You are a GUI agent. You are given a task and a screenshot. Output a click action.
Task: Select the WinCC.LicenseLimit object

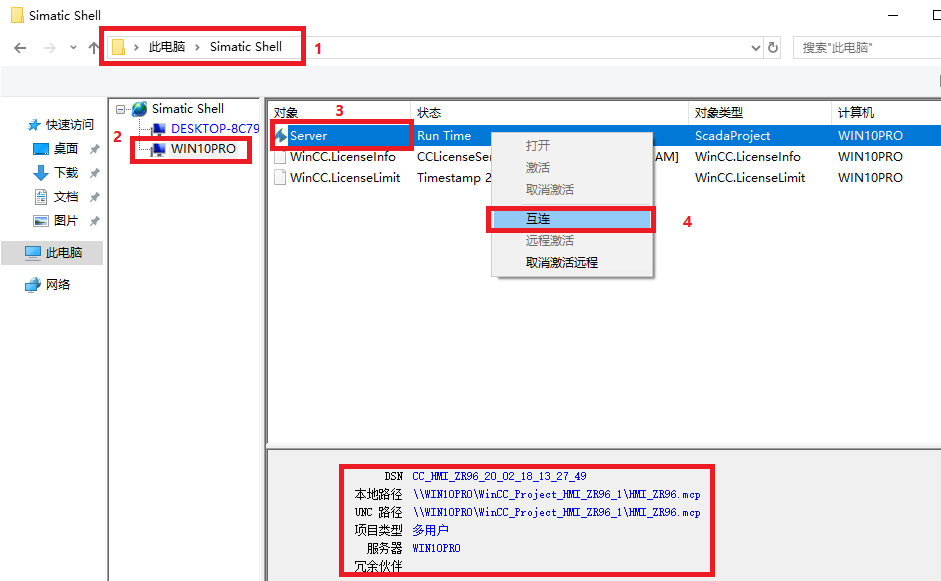point(345,178)
